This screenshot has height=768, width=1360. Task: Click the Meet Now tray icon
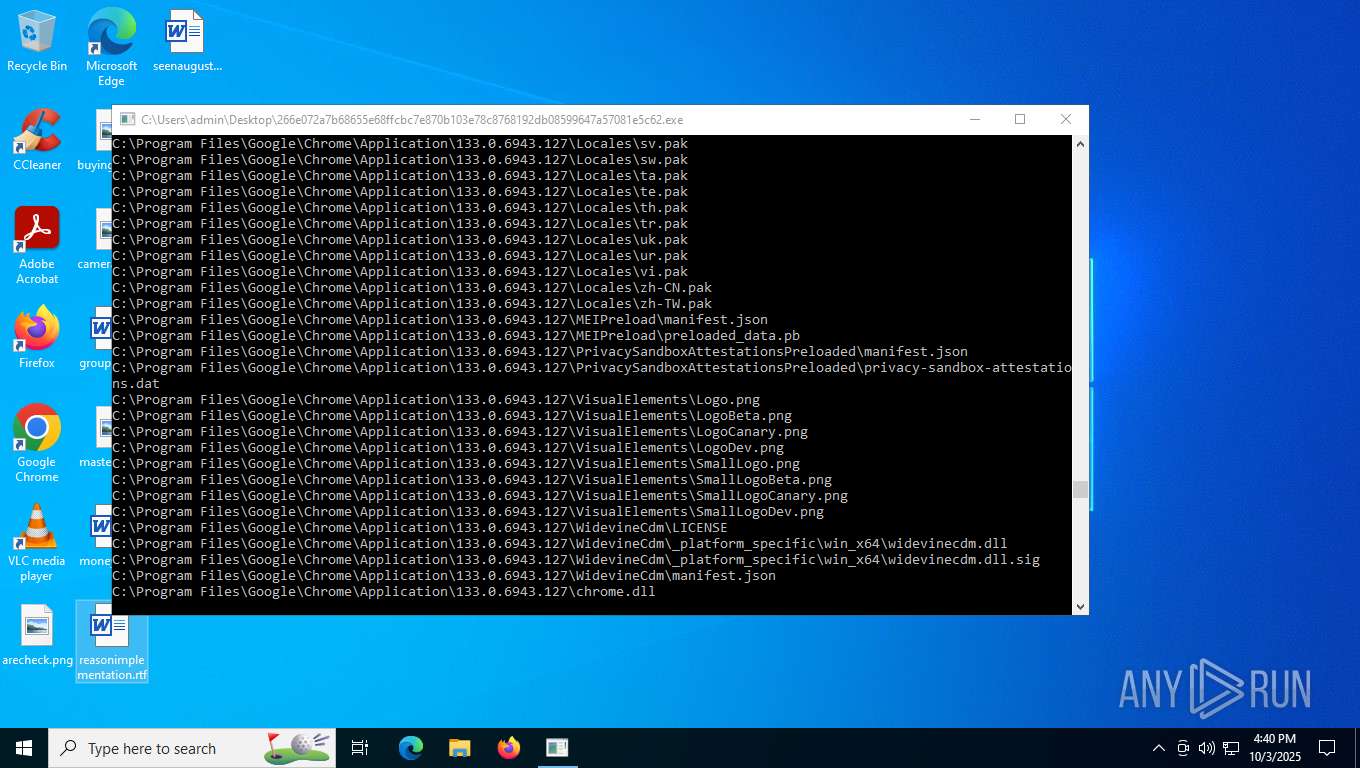pos(1183,748)
